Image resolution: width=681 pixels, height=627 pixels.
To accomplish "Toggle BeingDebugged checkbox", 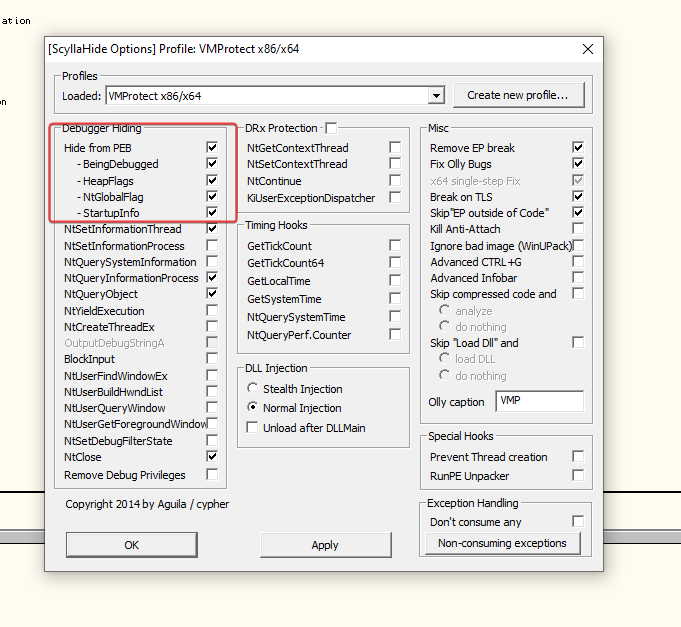I will pos(212,164).
